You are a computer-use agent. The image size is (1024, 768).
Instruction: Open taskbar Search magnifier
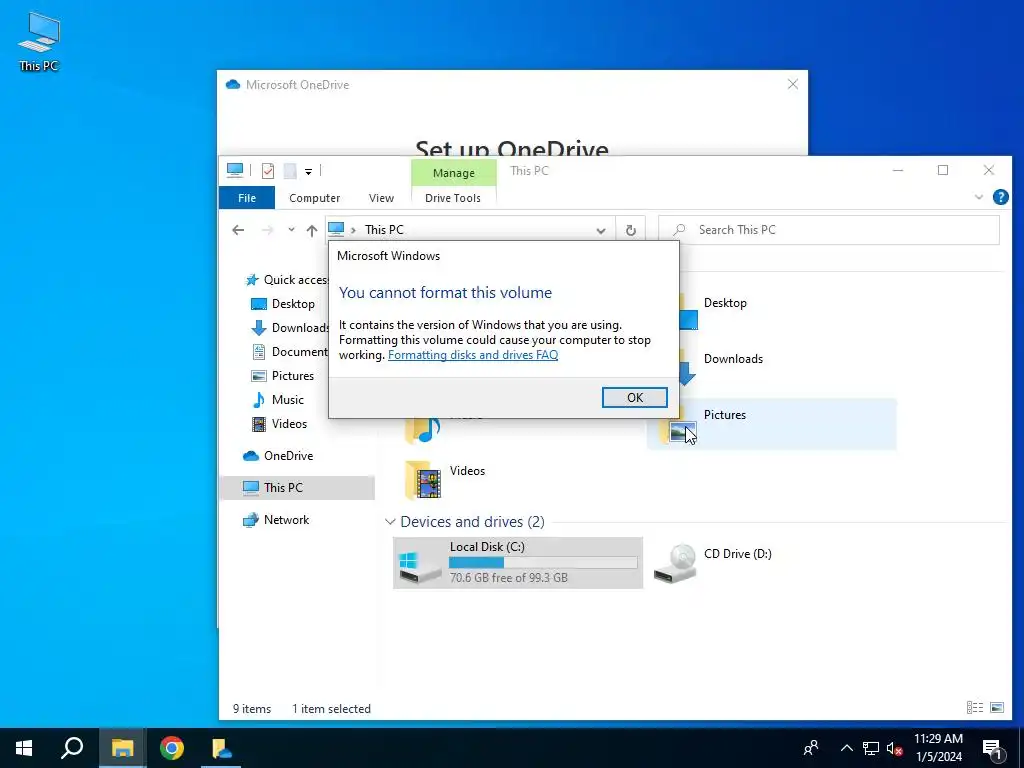coord(72,748)
